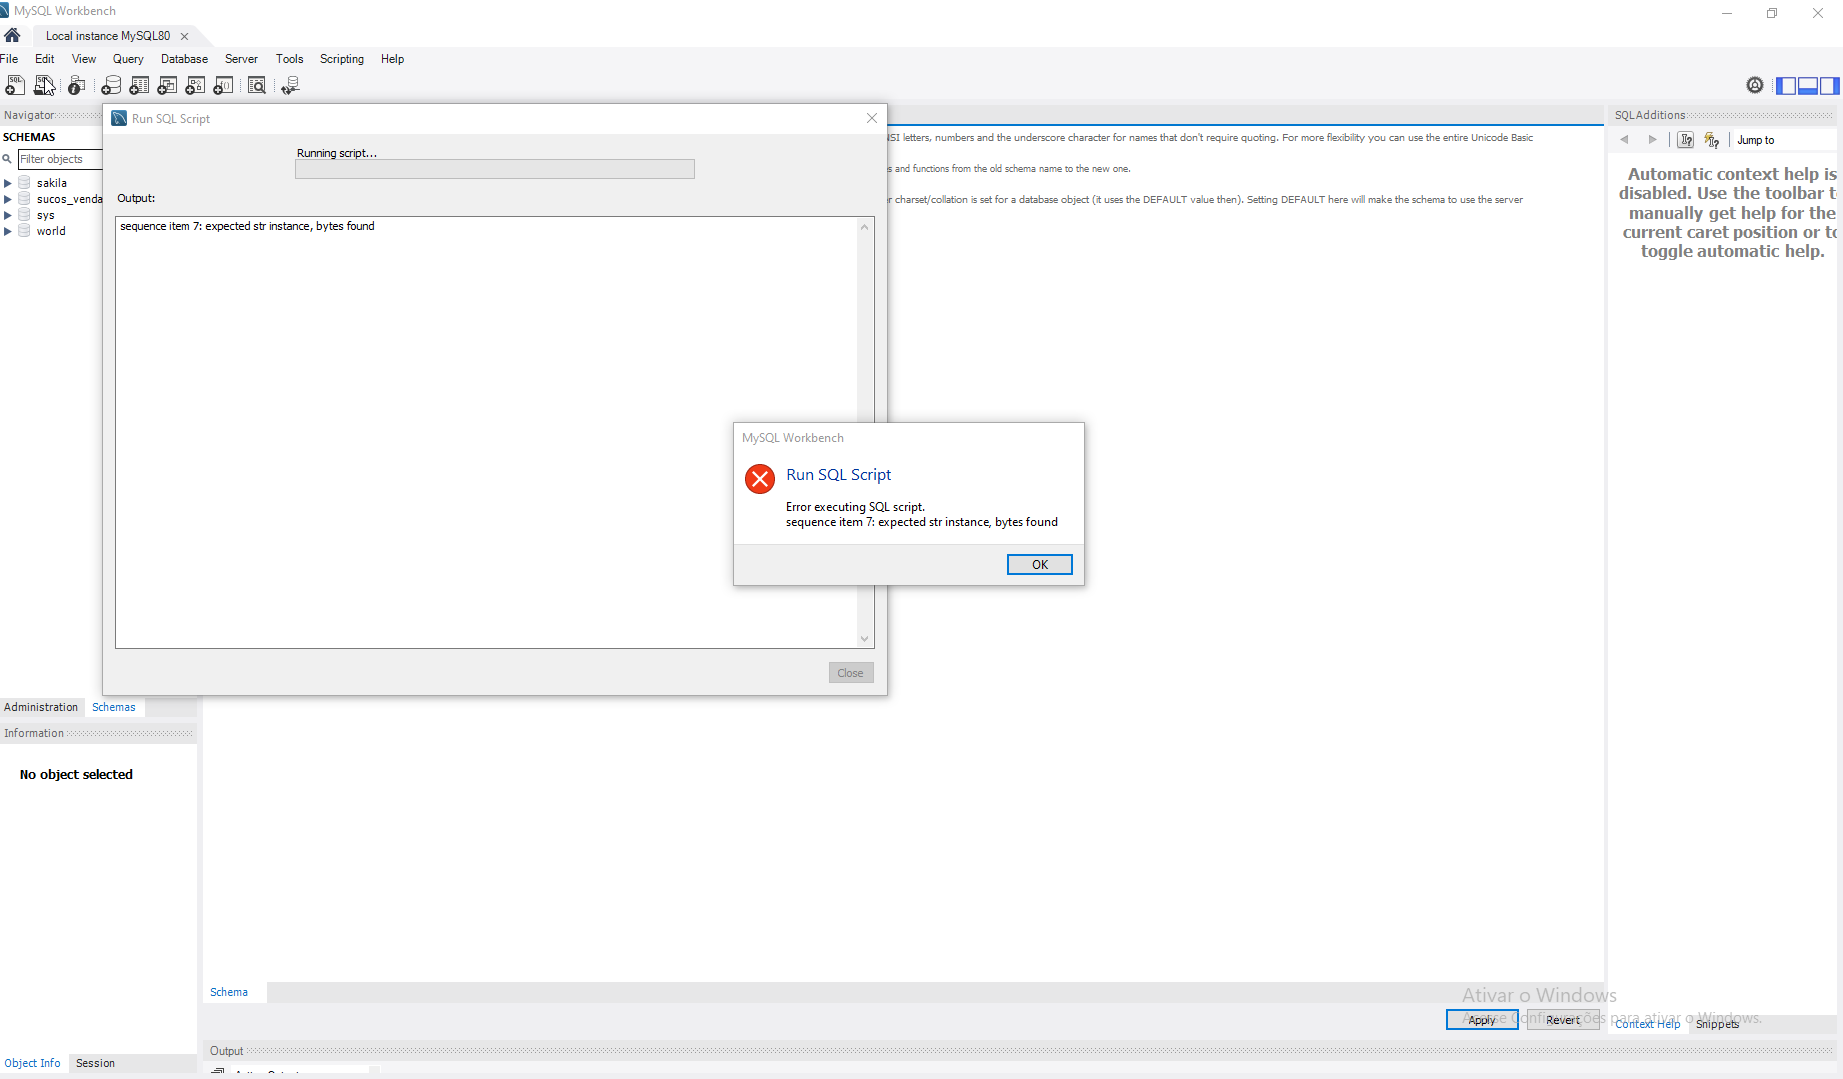This screenshot has height=1079, width=1843.
Task: Go forward in SQLAdditions help
Action: [1652, 140]
